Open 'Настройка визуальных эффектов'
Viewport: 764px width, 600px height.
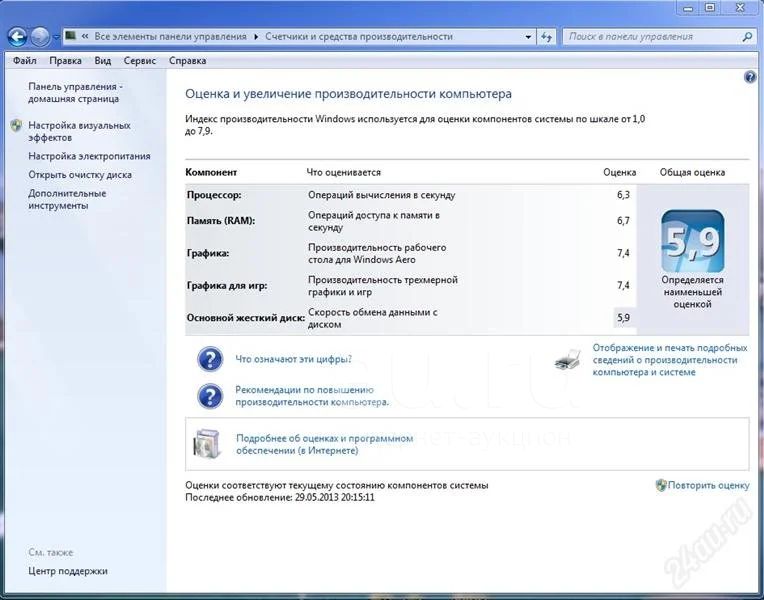pos(79,132)
